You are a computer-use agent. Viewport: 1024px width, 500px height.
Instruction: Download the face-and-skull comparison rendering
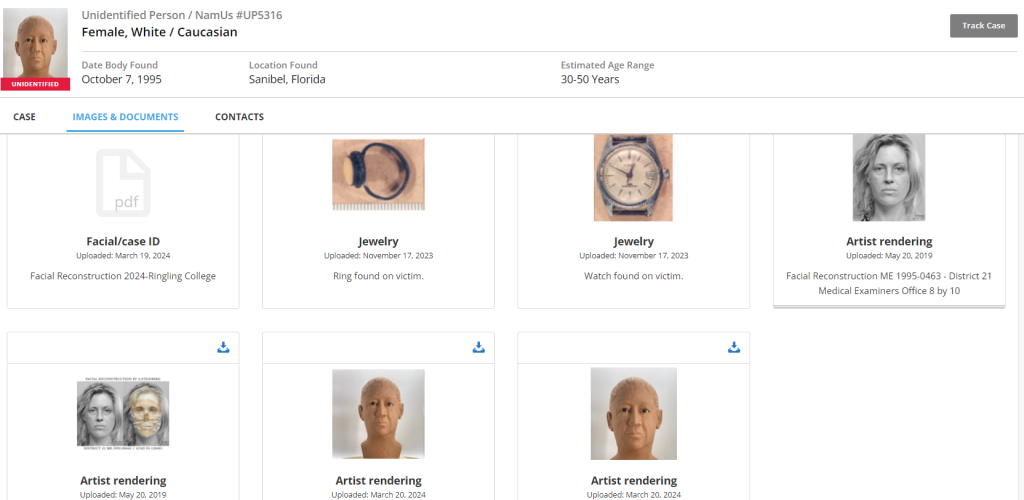(x=223, y=347)
